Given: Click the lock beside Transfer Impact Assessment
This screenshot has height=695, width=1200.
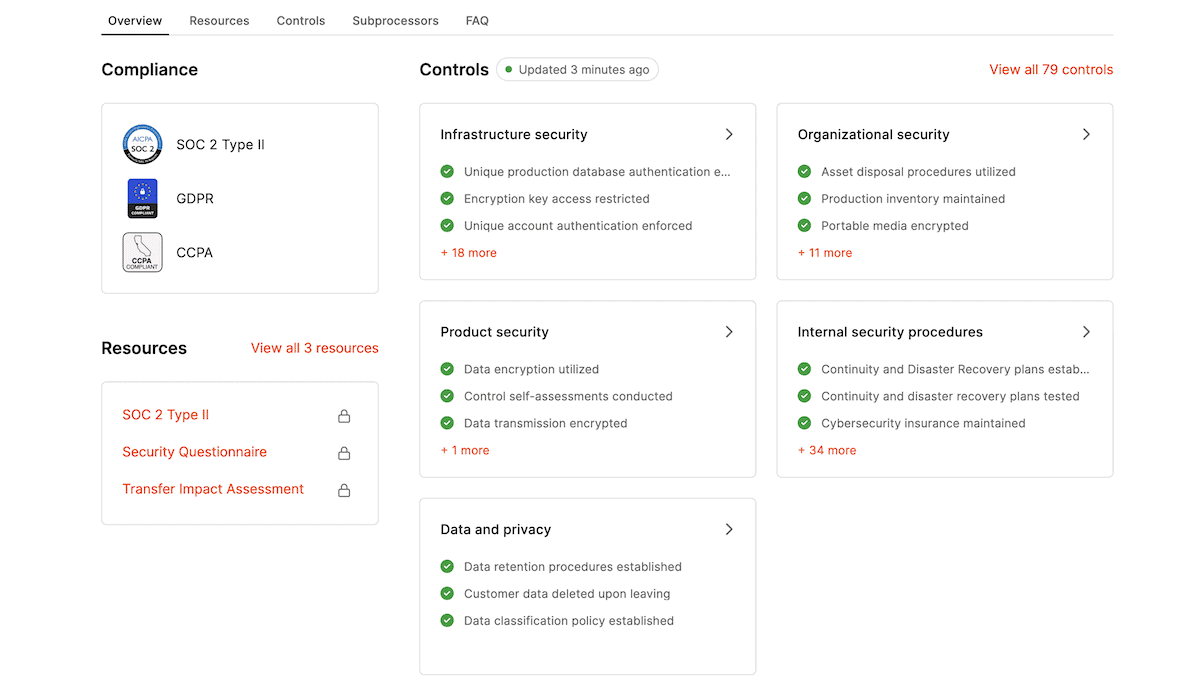Looking at the screenshot, I should [344, 489].
